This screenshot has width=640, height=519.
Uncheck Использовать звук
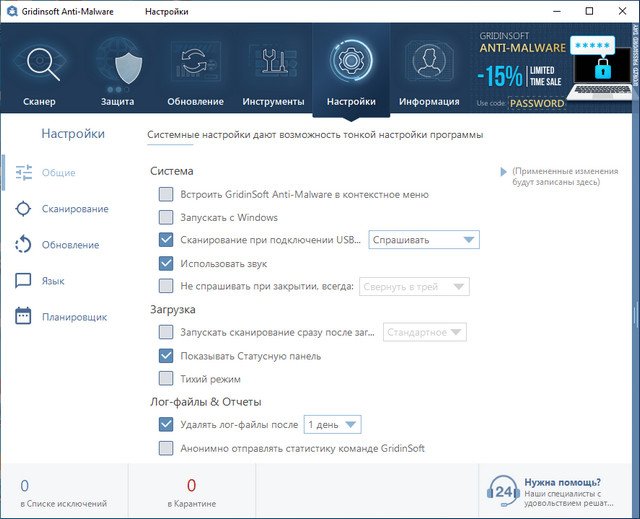pos(166,263)
